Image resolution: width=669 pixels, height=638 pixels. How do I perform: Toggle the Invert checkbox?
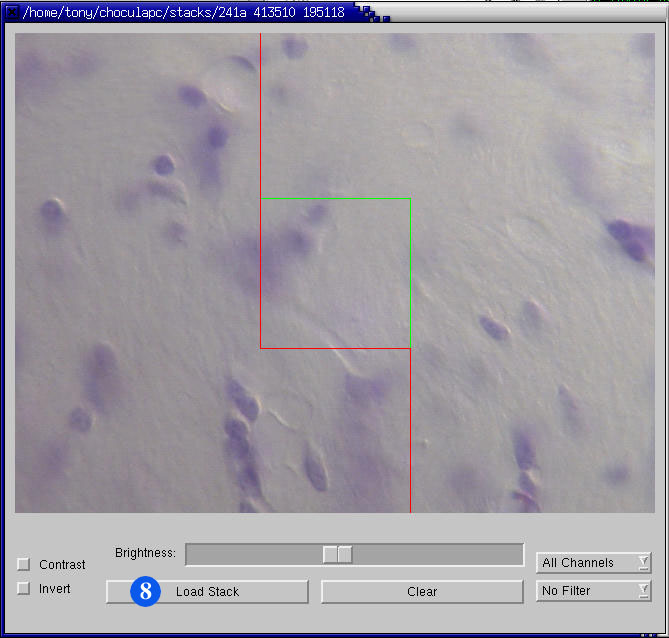23,588
